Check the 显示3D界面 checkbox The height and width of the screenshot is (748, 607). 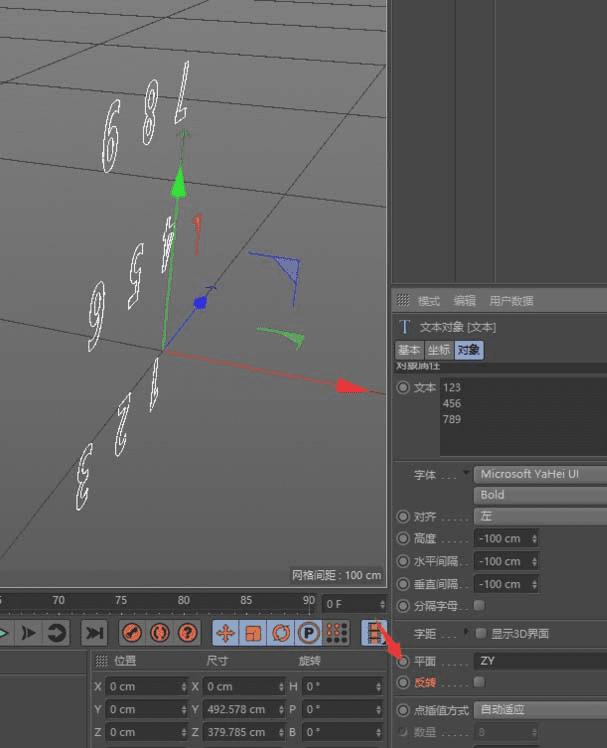[481, 634]
